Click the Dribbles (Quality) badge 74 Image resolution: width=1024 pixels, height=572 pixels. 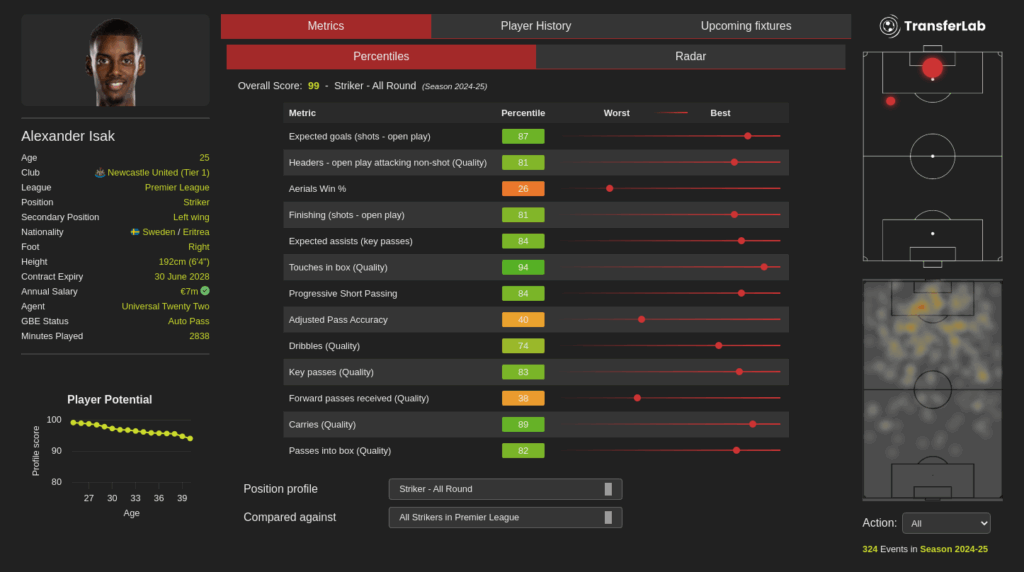523,345
